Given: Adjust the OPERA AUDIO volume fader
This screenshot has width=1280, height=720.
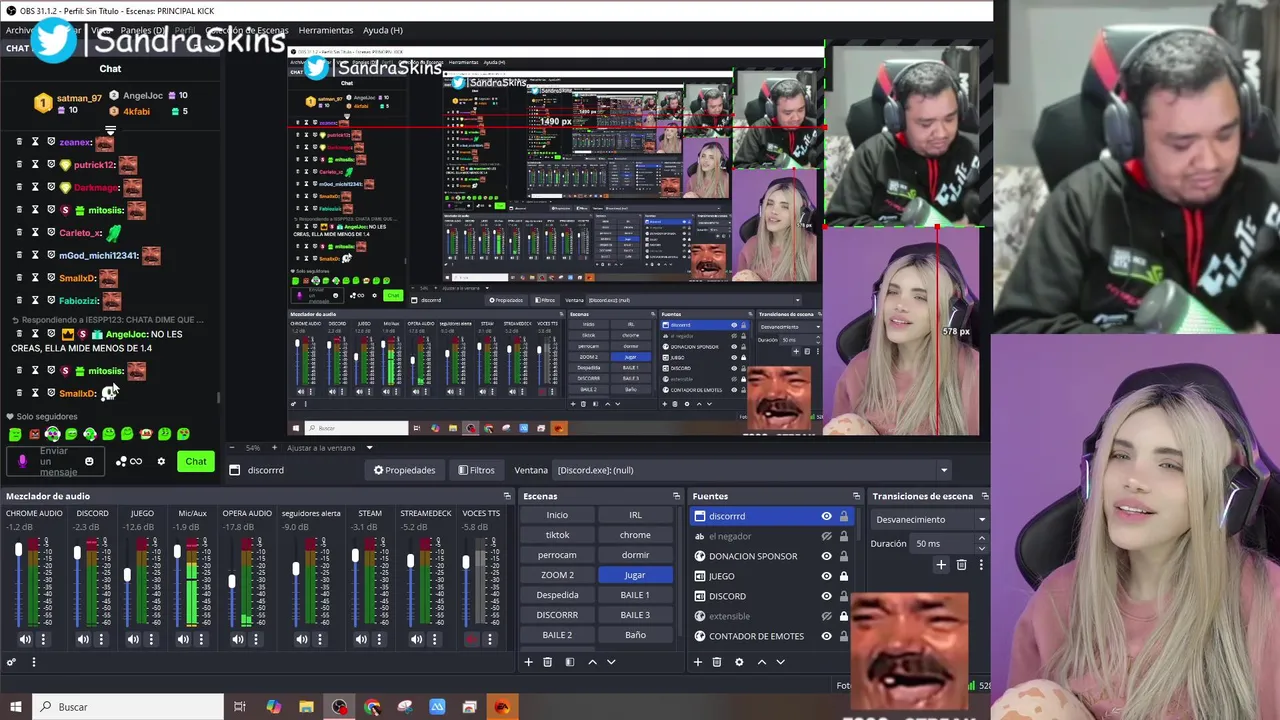Looking at the screenshot, I should point(232,581).
